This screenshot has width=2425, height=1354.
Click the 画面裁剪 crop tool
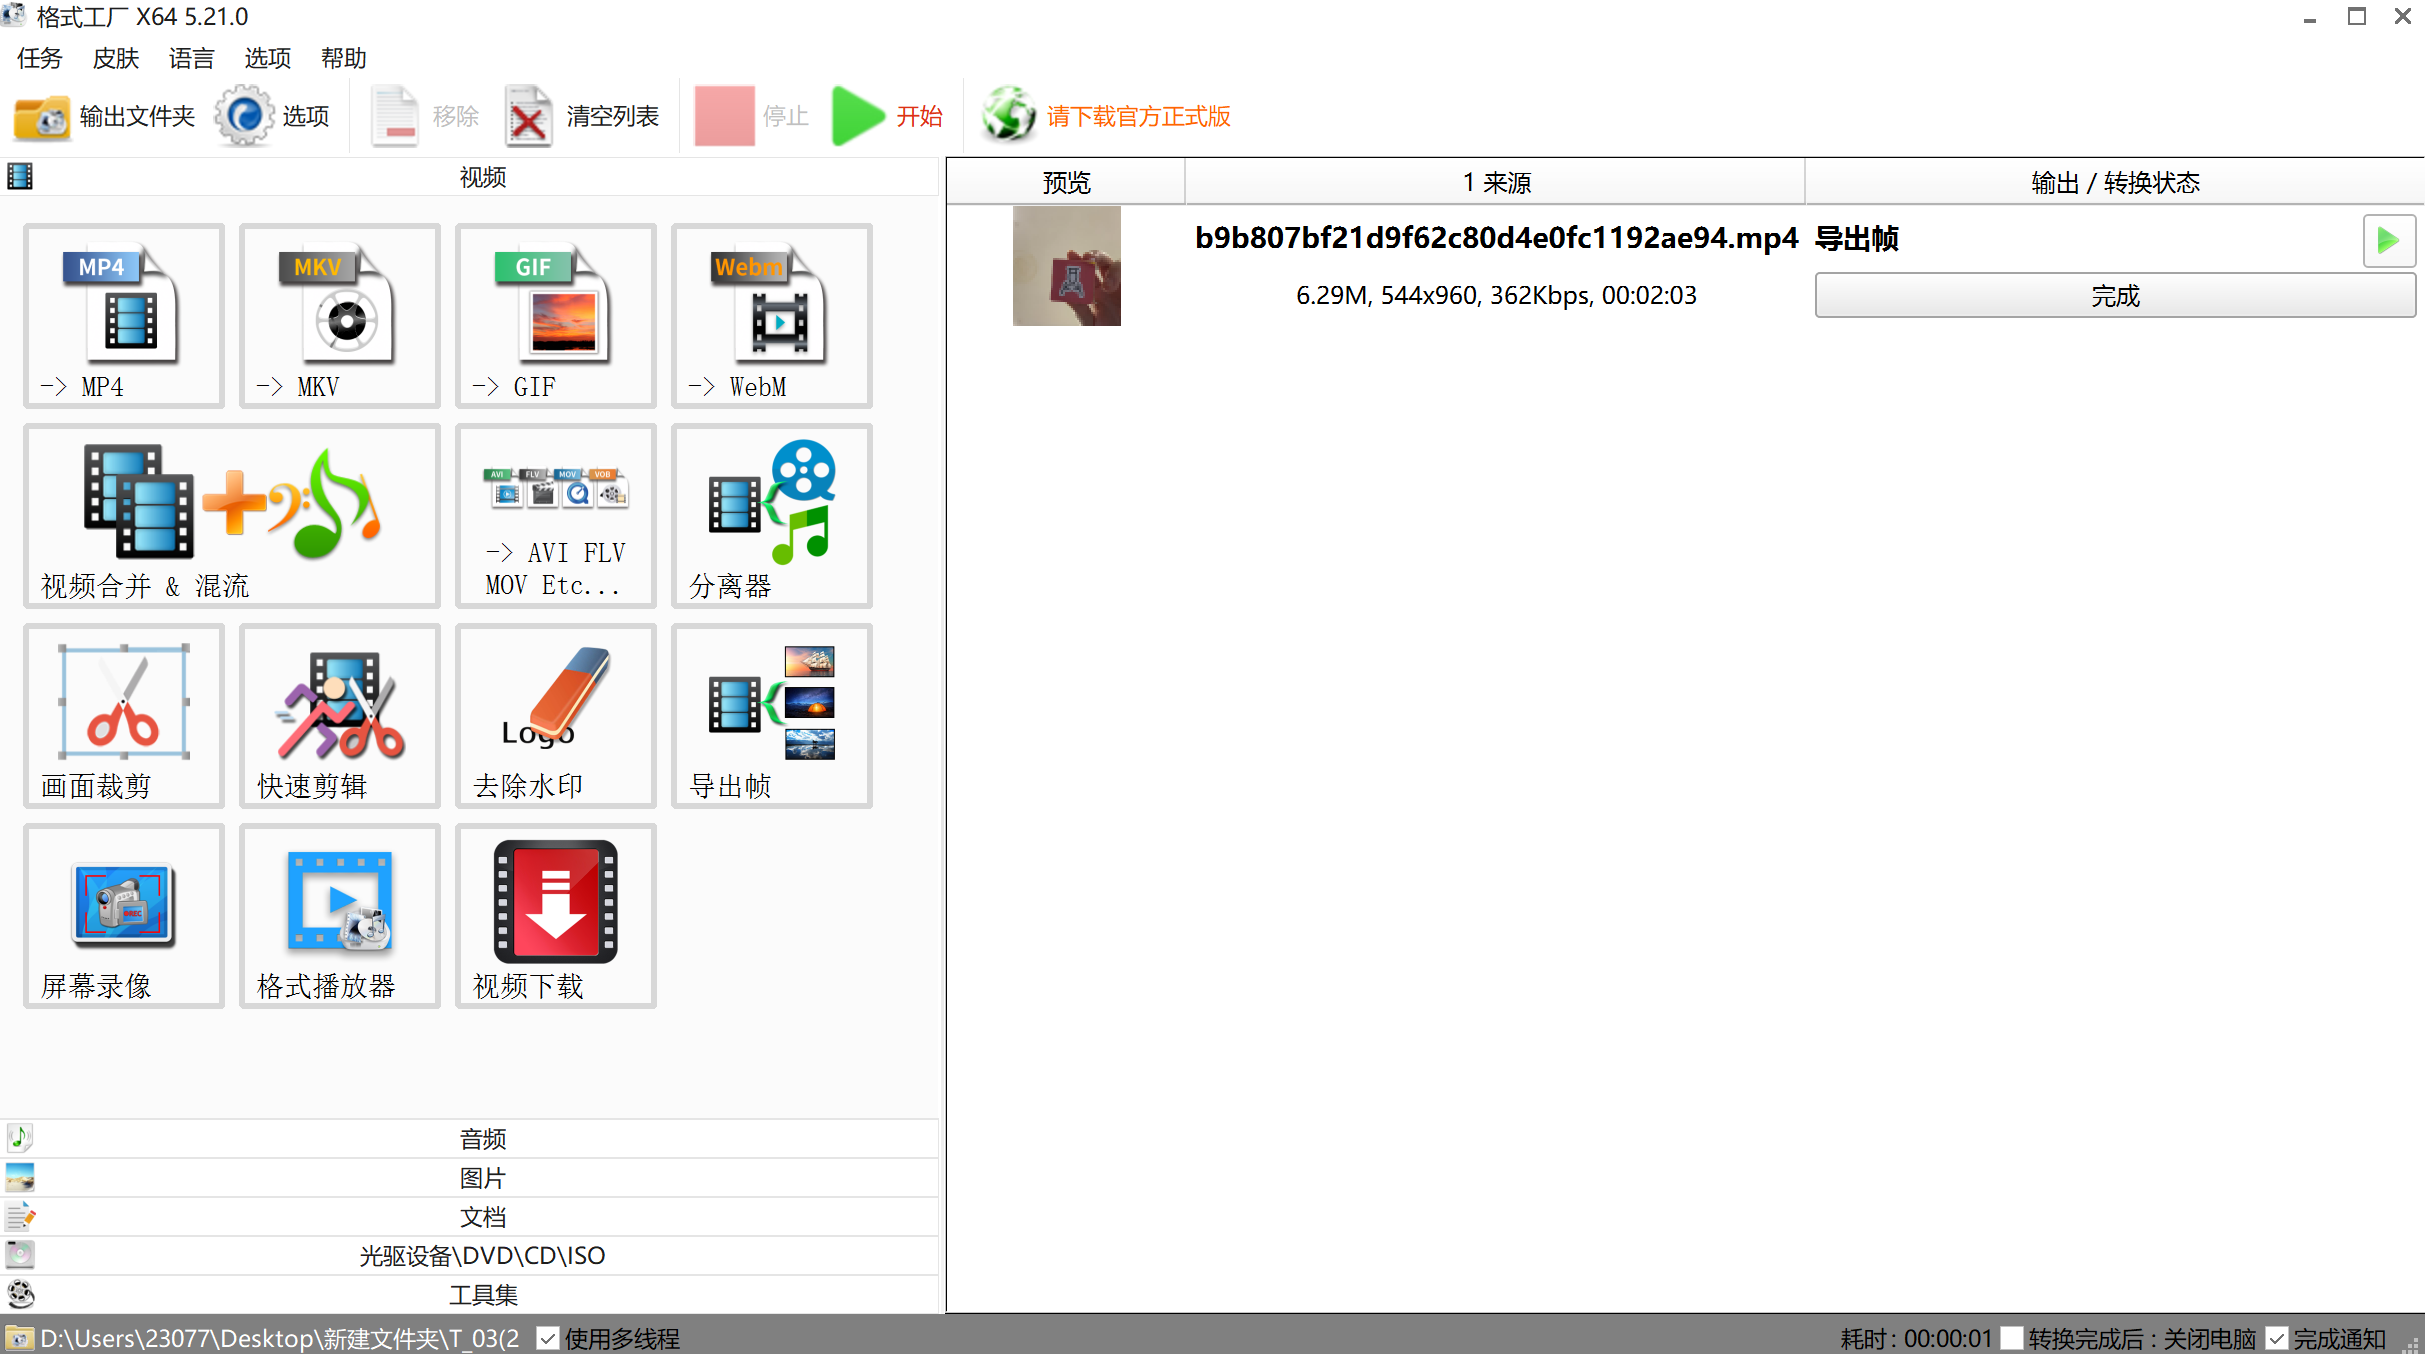(x=123, y=715)
